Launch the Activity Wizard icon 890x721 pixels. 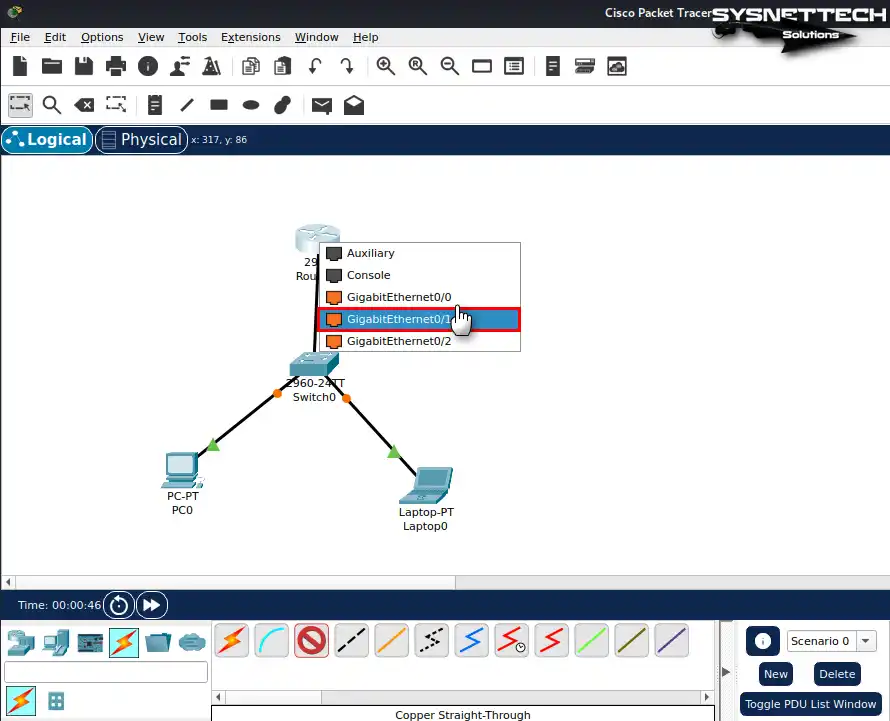coord(180,66)
